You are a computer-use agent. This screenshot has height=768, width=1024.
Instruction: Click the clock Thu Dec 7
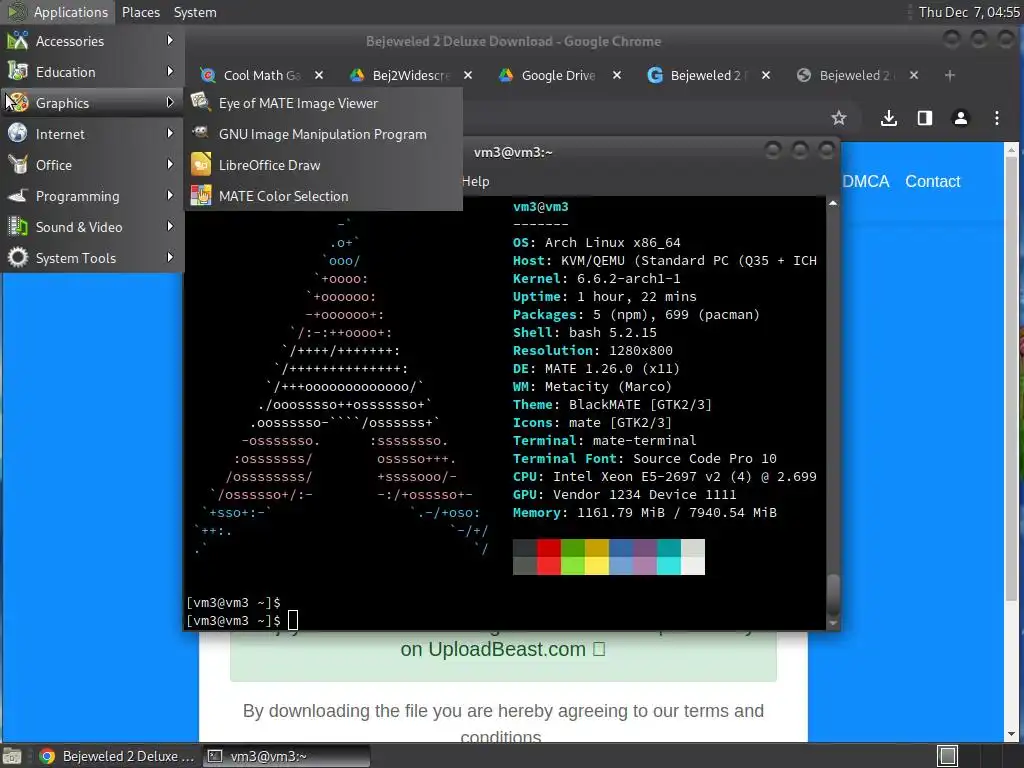pos(968,12)
